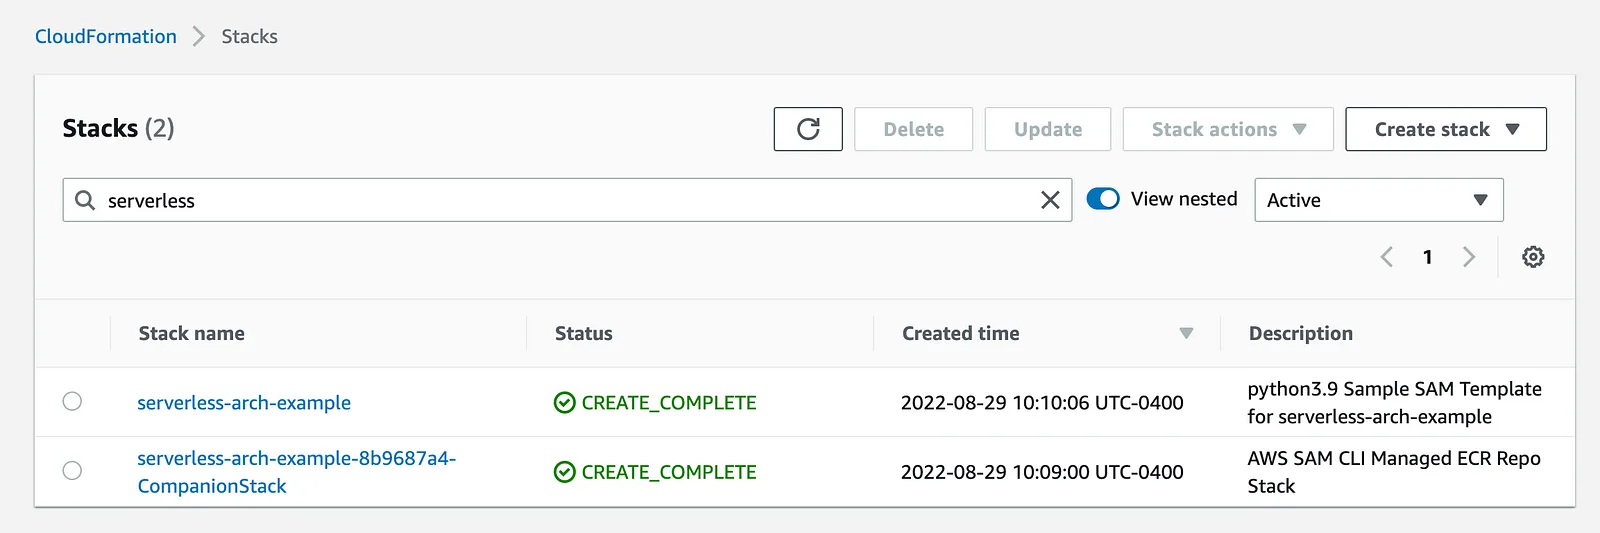1600x533 pixels.
Task: Go to next page of stacks
Action: [1468, 257]
